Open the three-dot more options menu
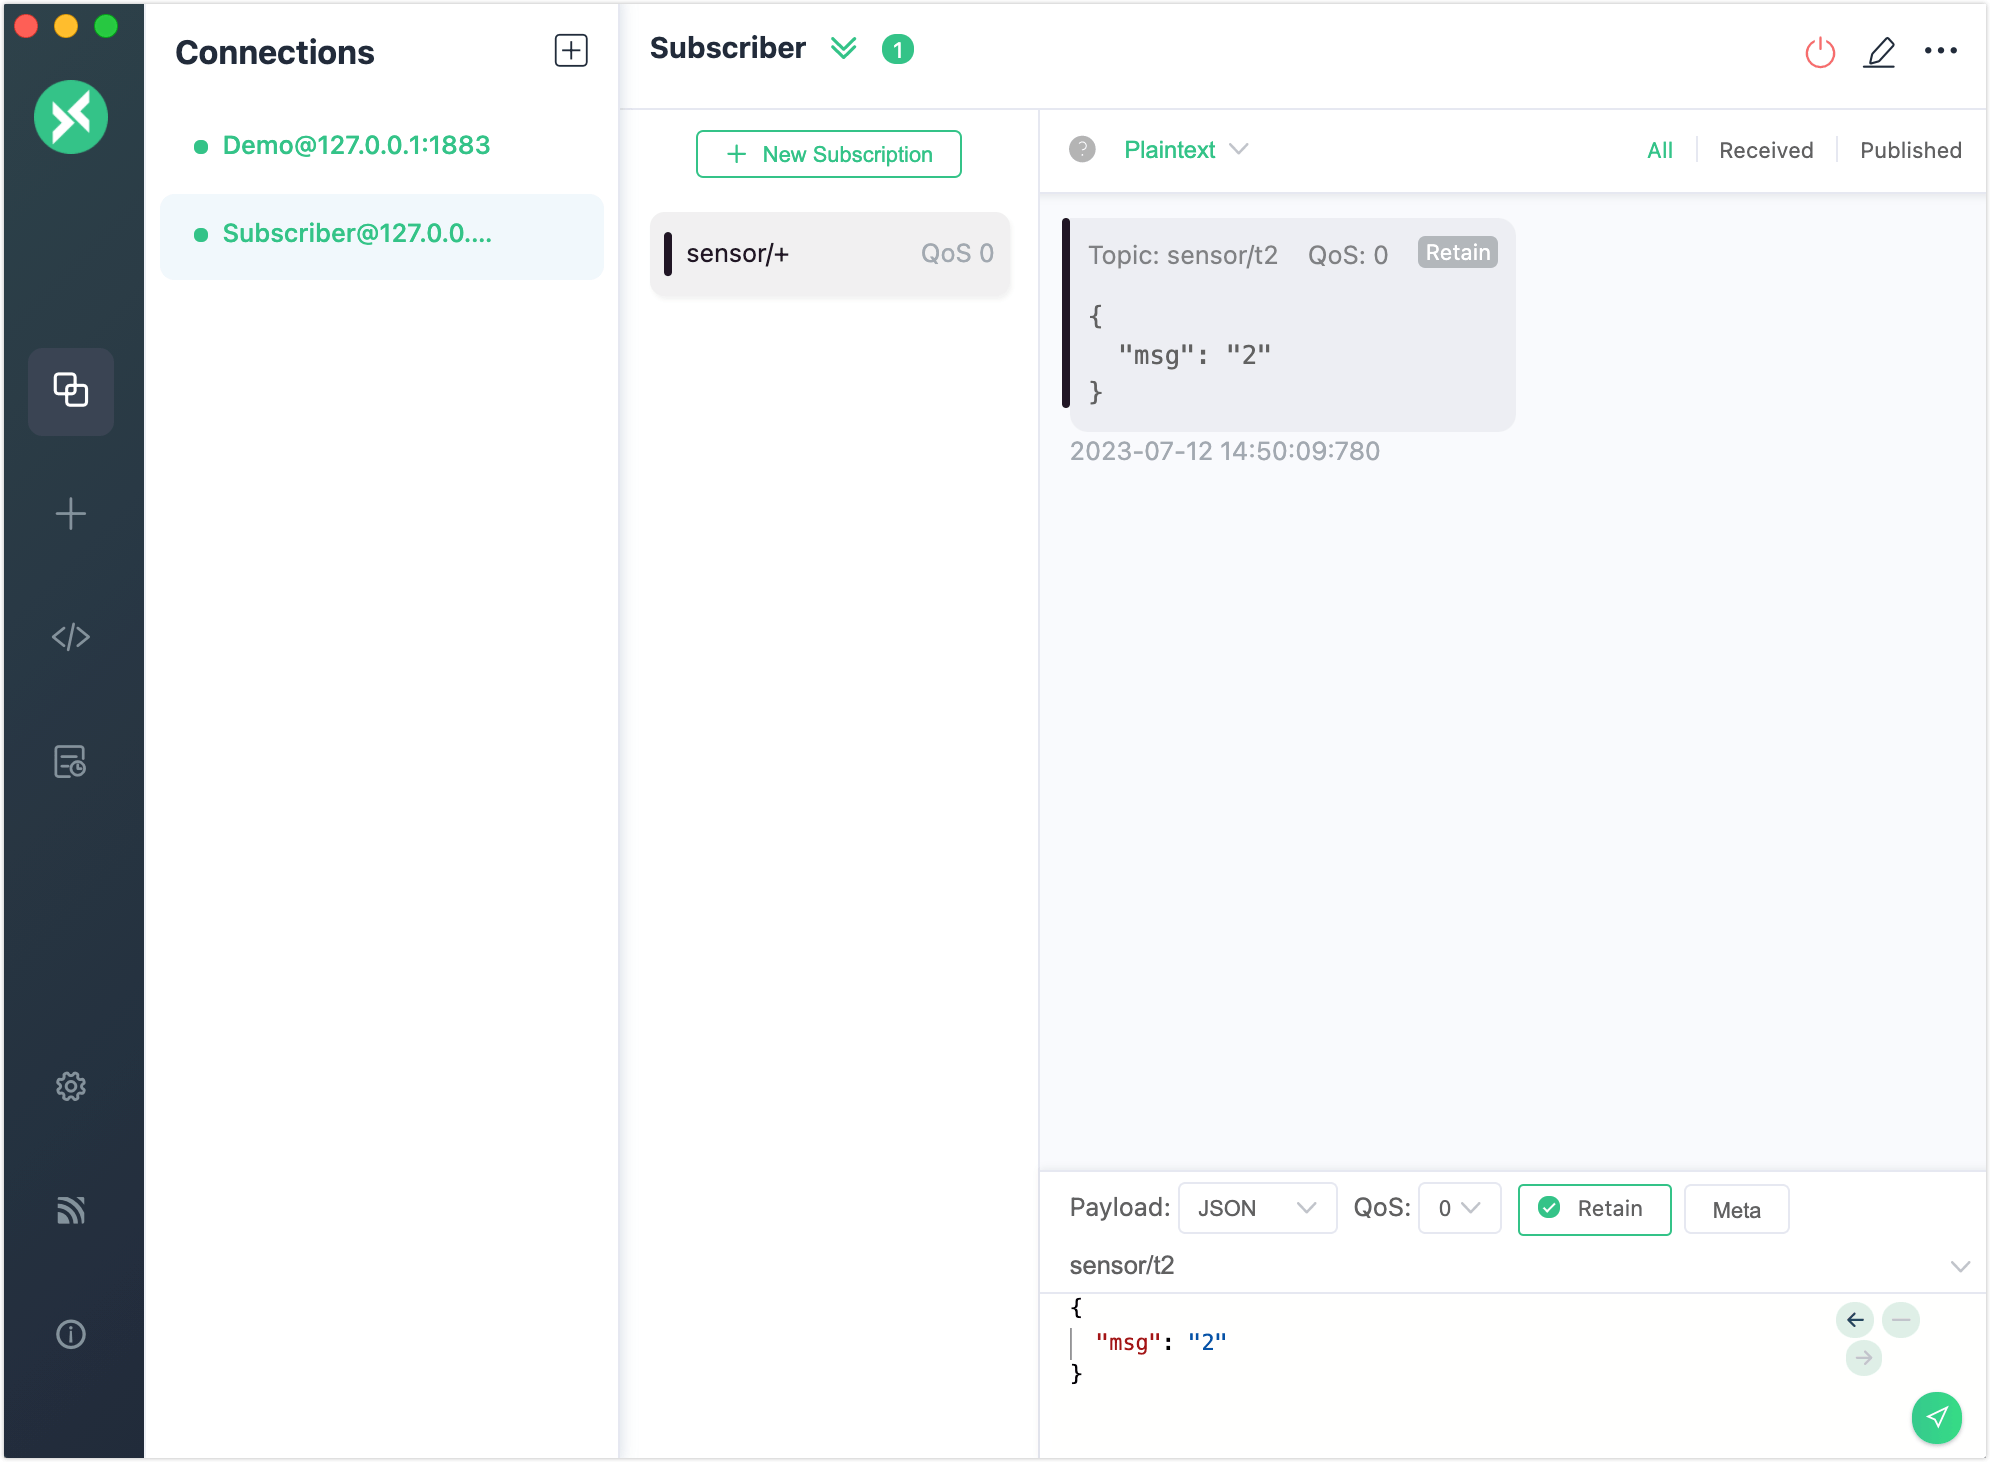The image size is (1990, 1462). coord(1940,51)
